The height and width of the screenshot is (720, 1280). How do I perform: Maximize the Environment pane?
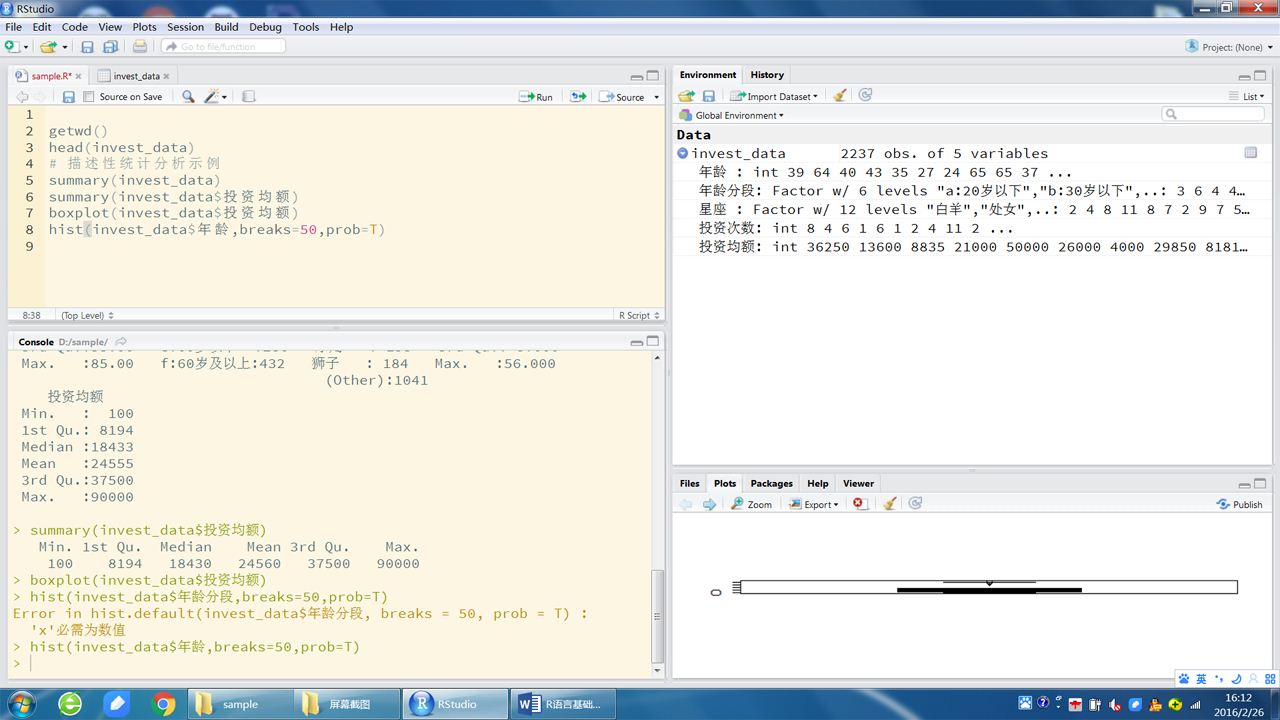tap(1261, 76)
